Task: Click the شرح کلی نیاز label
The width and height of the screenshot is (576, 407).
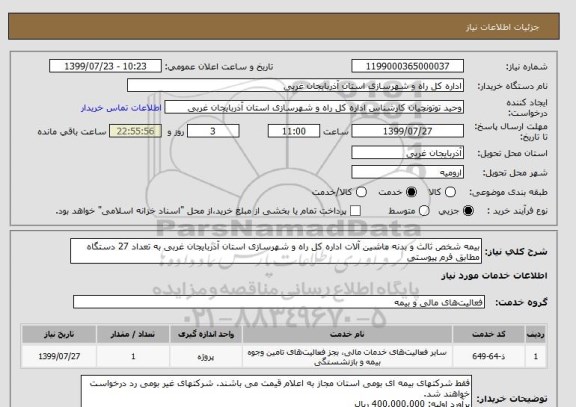Action: click(x=516, y=252)
